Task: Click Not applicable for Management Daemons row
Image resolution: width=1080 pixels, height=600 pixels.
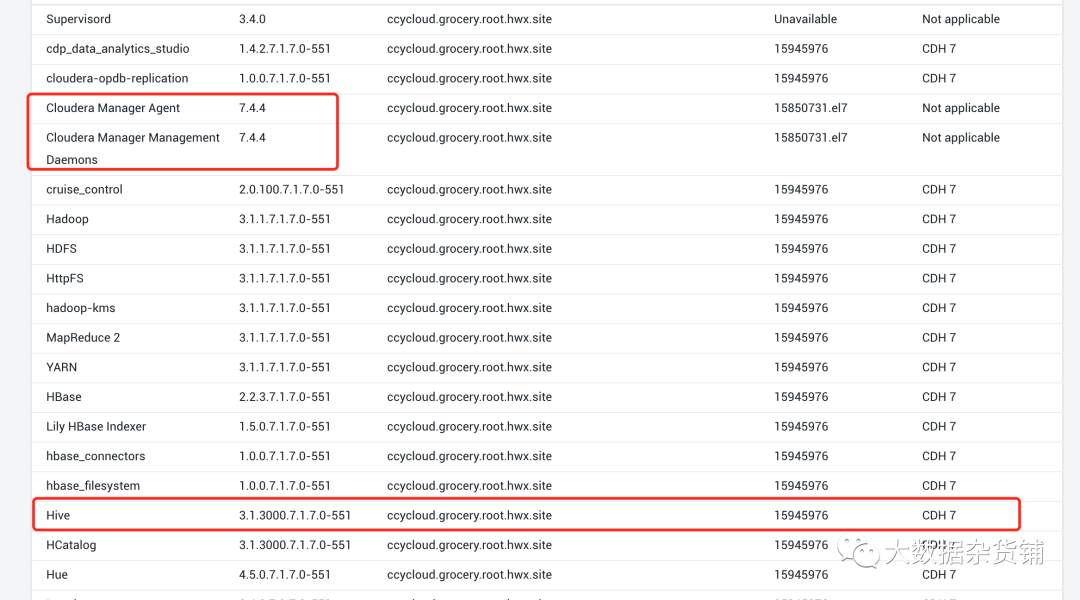Action: [x=961, y=138]
